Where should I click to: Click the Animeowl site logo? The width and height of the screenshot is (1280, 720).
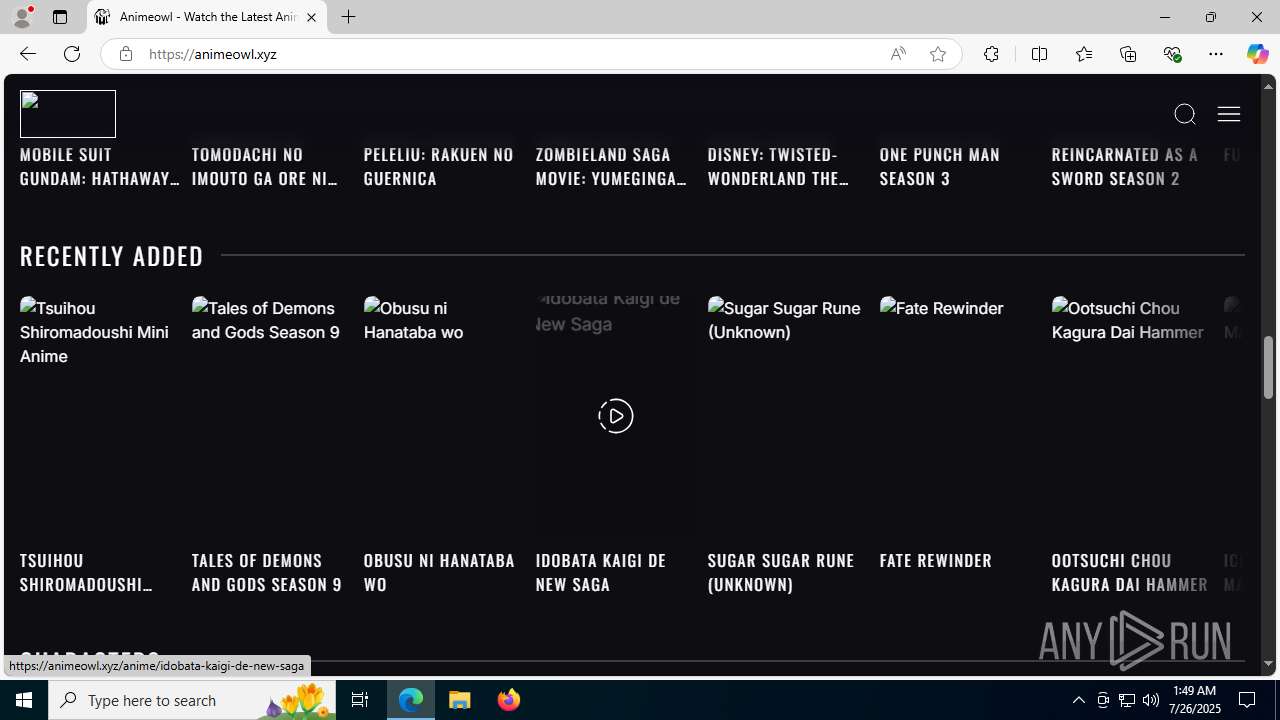(x=68, y=114)
